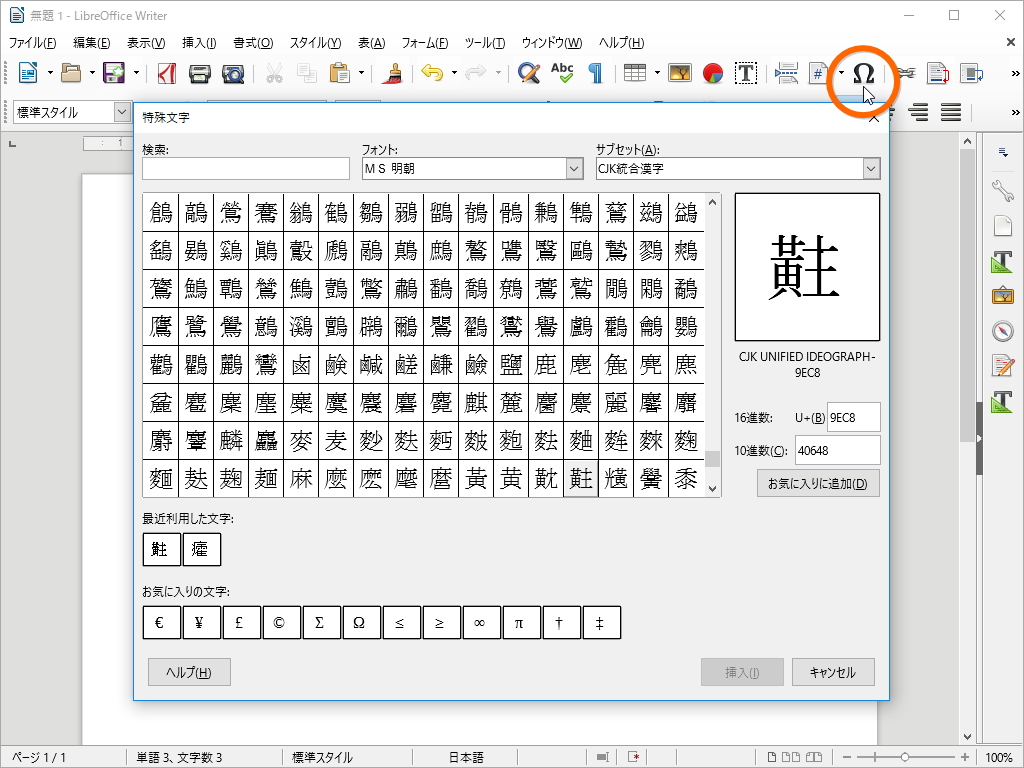This screenshot has height=768, width=1024.
Task: Open the Gallery panel in the sidebar
Action: click(1003, 295)
